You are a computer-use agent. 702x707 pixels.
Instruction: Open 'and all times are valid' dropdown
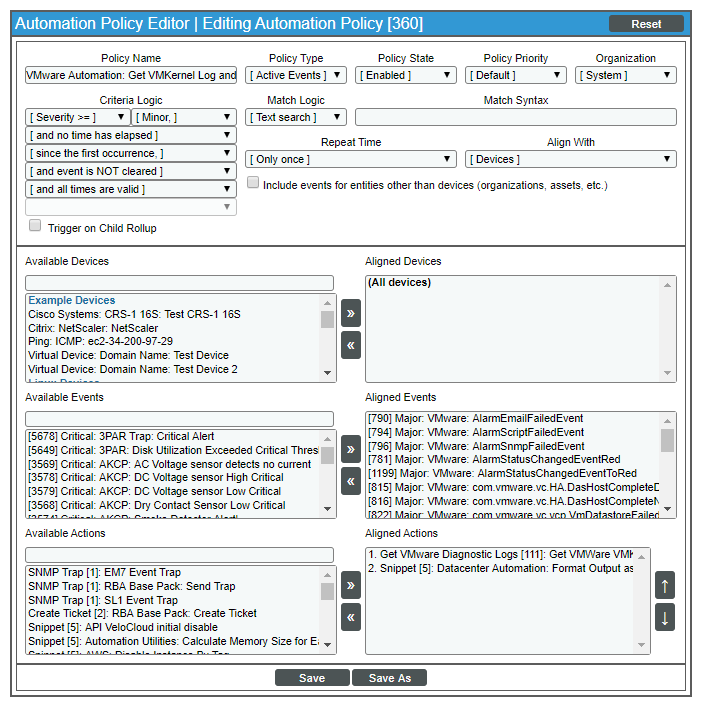pyautogui.click(x=131, y=189)
